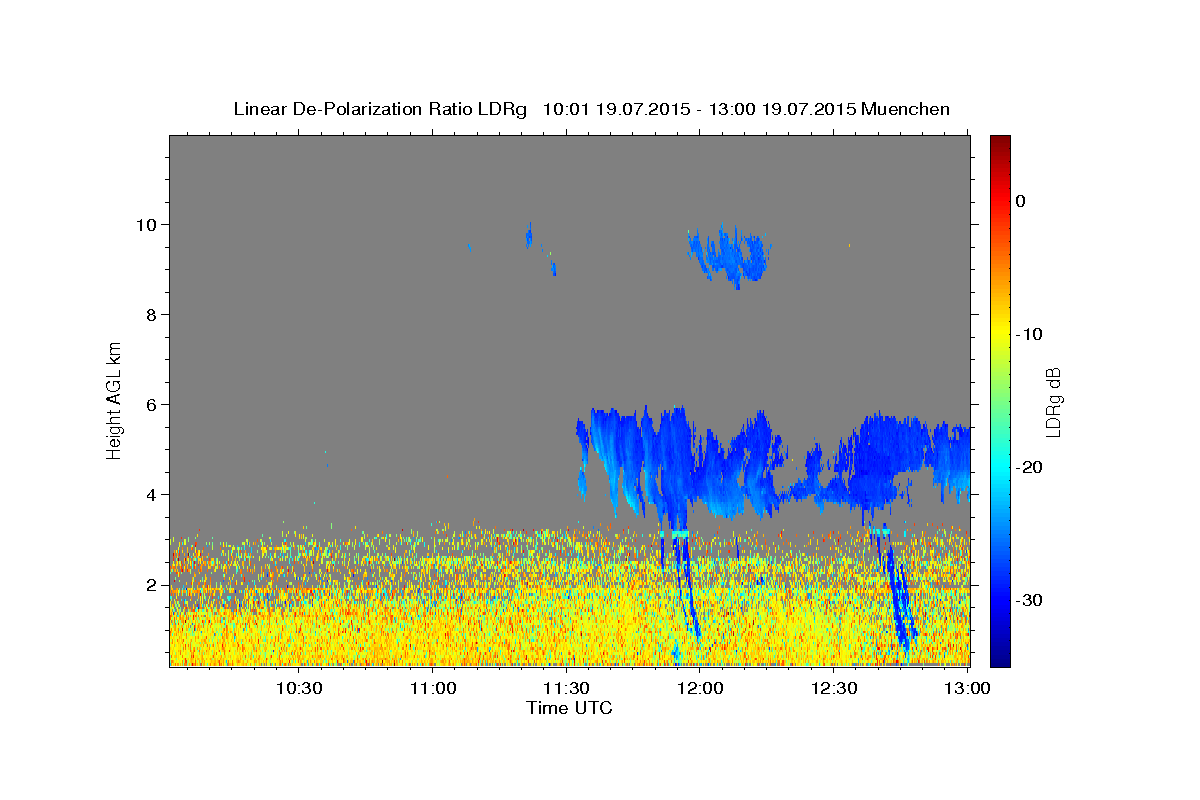Screen dimensions: 1200x800
Task: Click the '11:00' time tick label
Action: point(432,688)
